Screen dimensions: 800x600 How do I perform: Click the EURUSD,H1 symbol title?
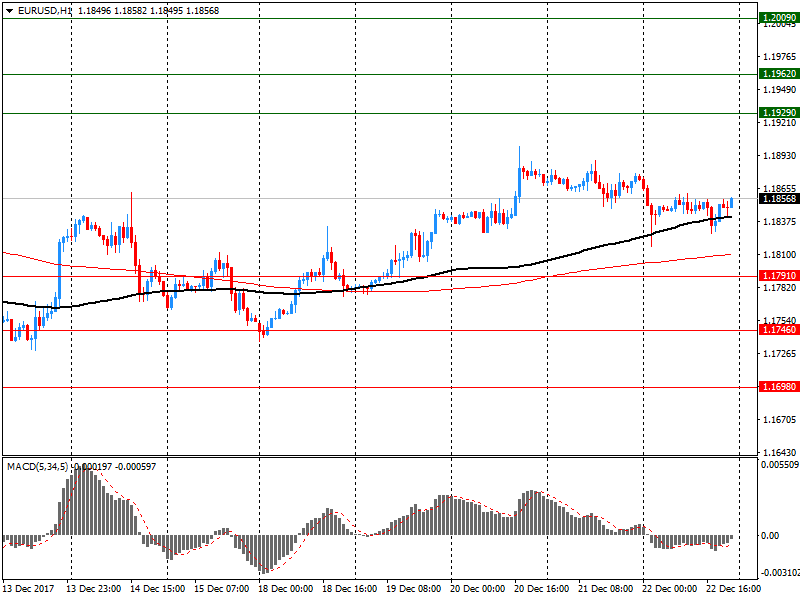tap(45, 10)
